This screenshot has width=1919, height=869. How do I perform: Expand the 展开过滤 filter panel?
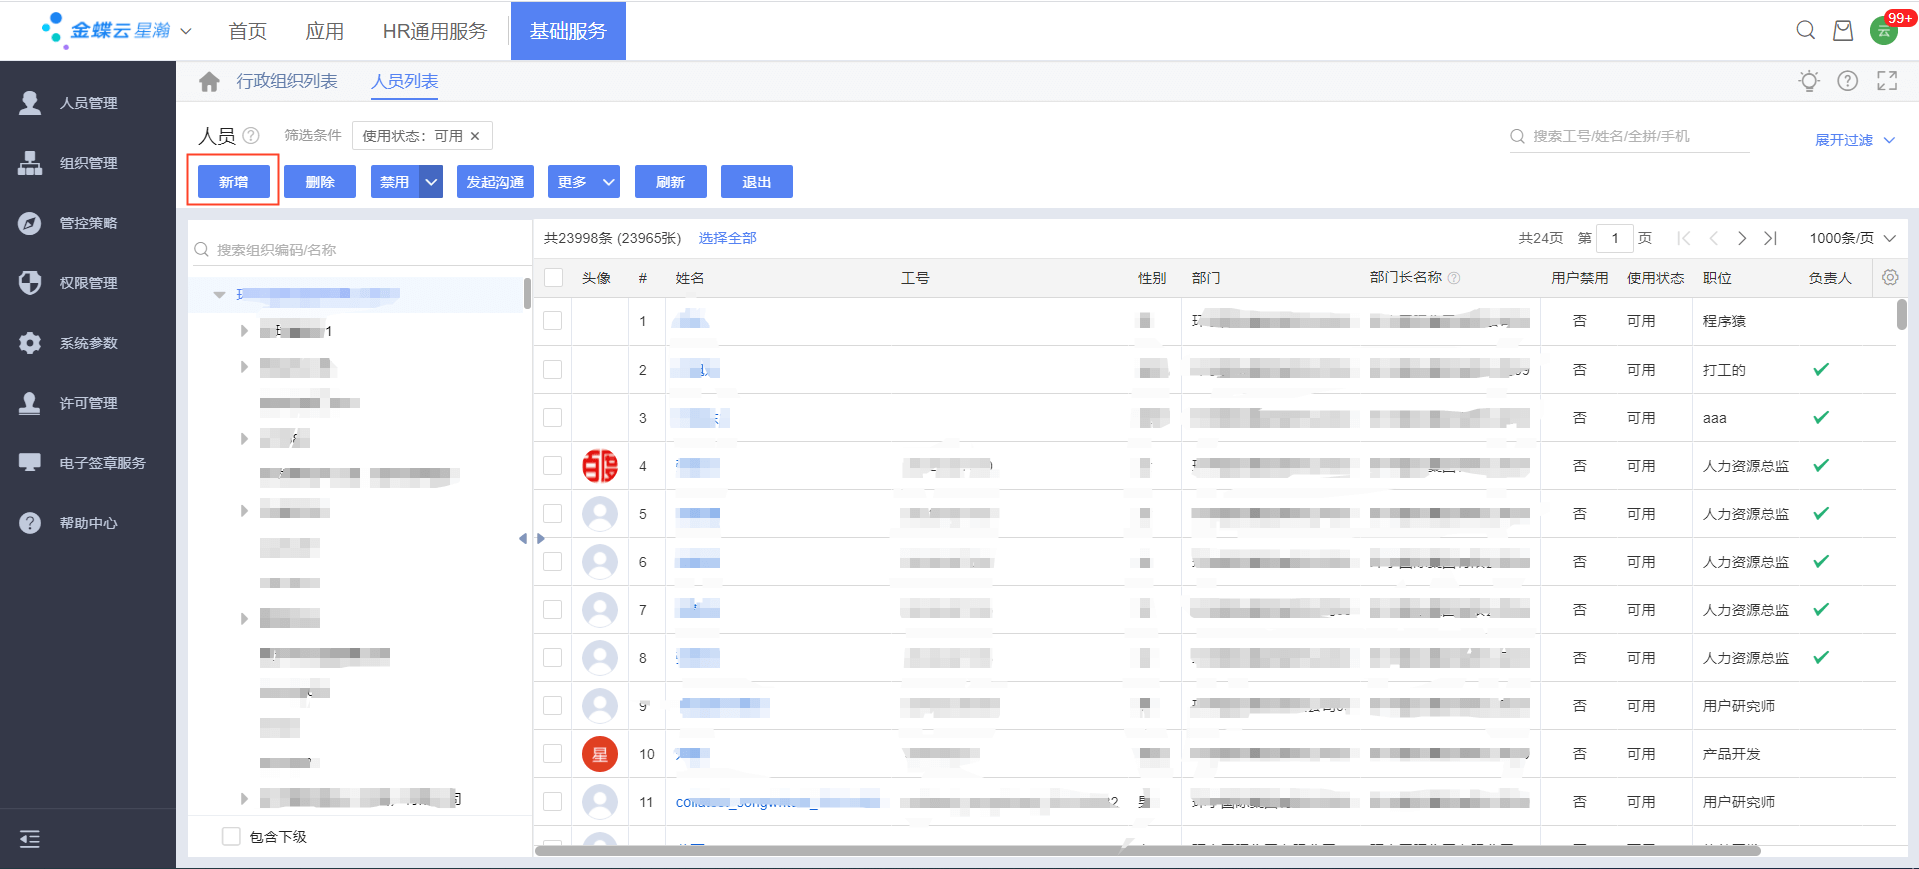[x=1854, y=140]
